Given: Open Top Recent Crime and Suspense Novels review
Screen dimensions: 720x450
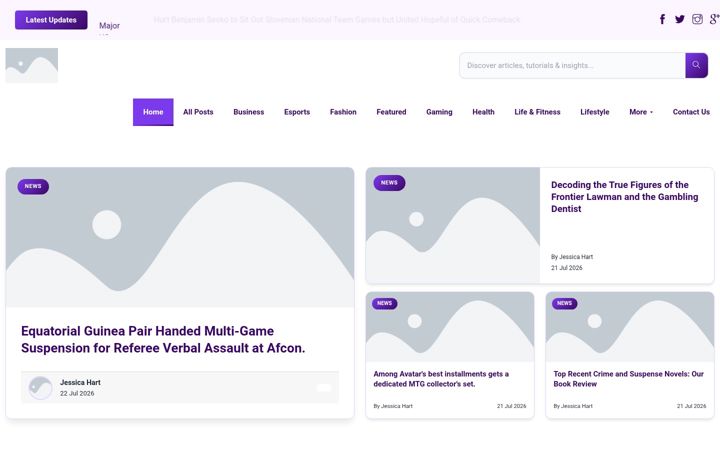Looking at the screenshot, I should pos(628,379).
